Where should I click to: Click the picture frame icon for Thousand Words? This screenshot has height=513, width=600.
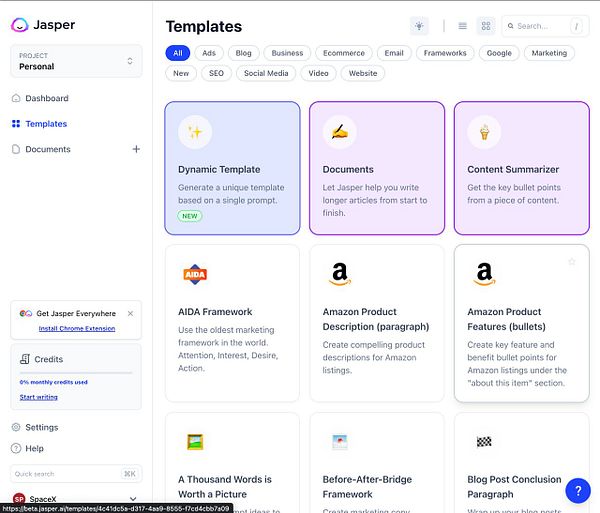coord(195,442)
